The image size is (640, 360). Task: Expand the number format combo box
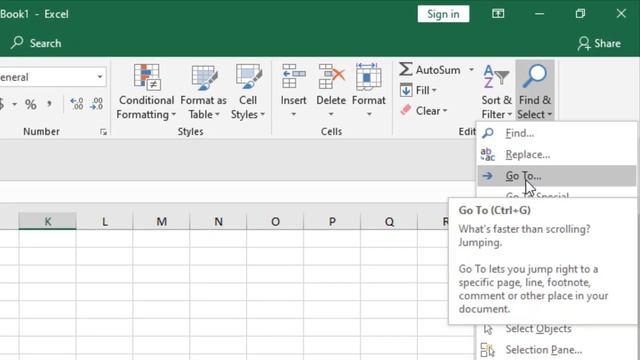[100, 77]
